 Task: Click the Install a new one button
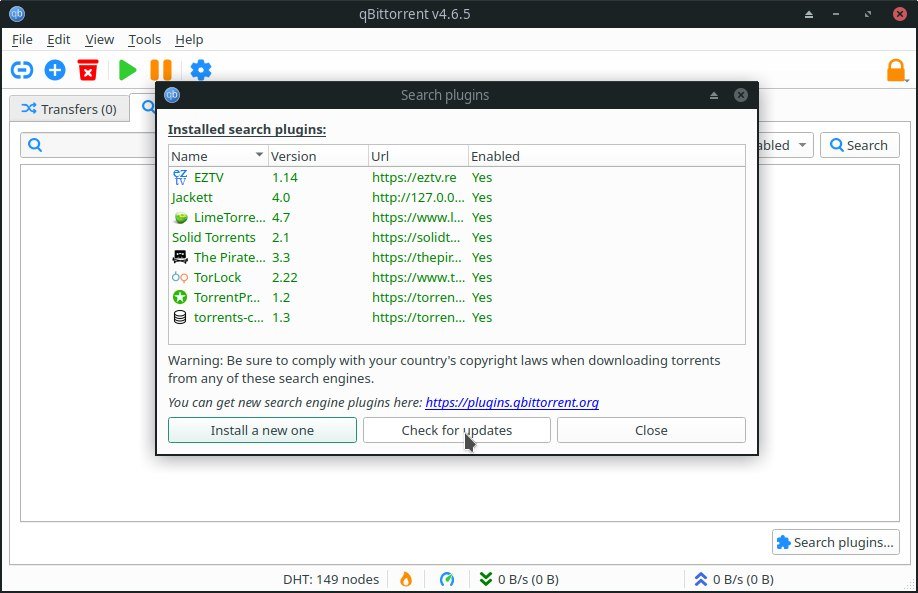point(262,430)
